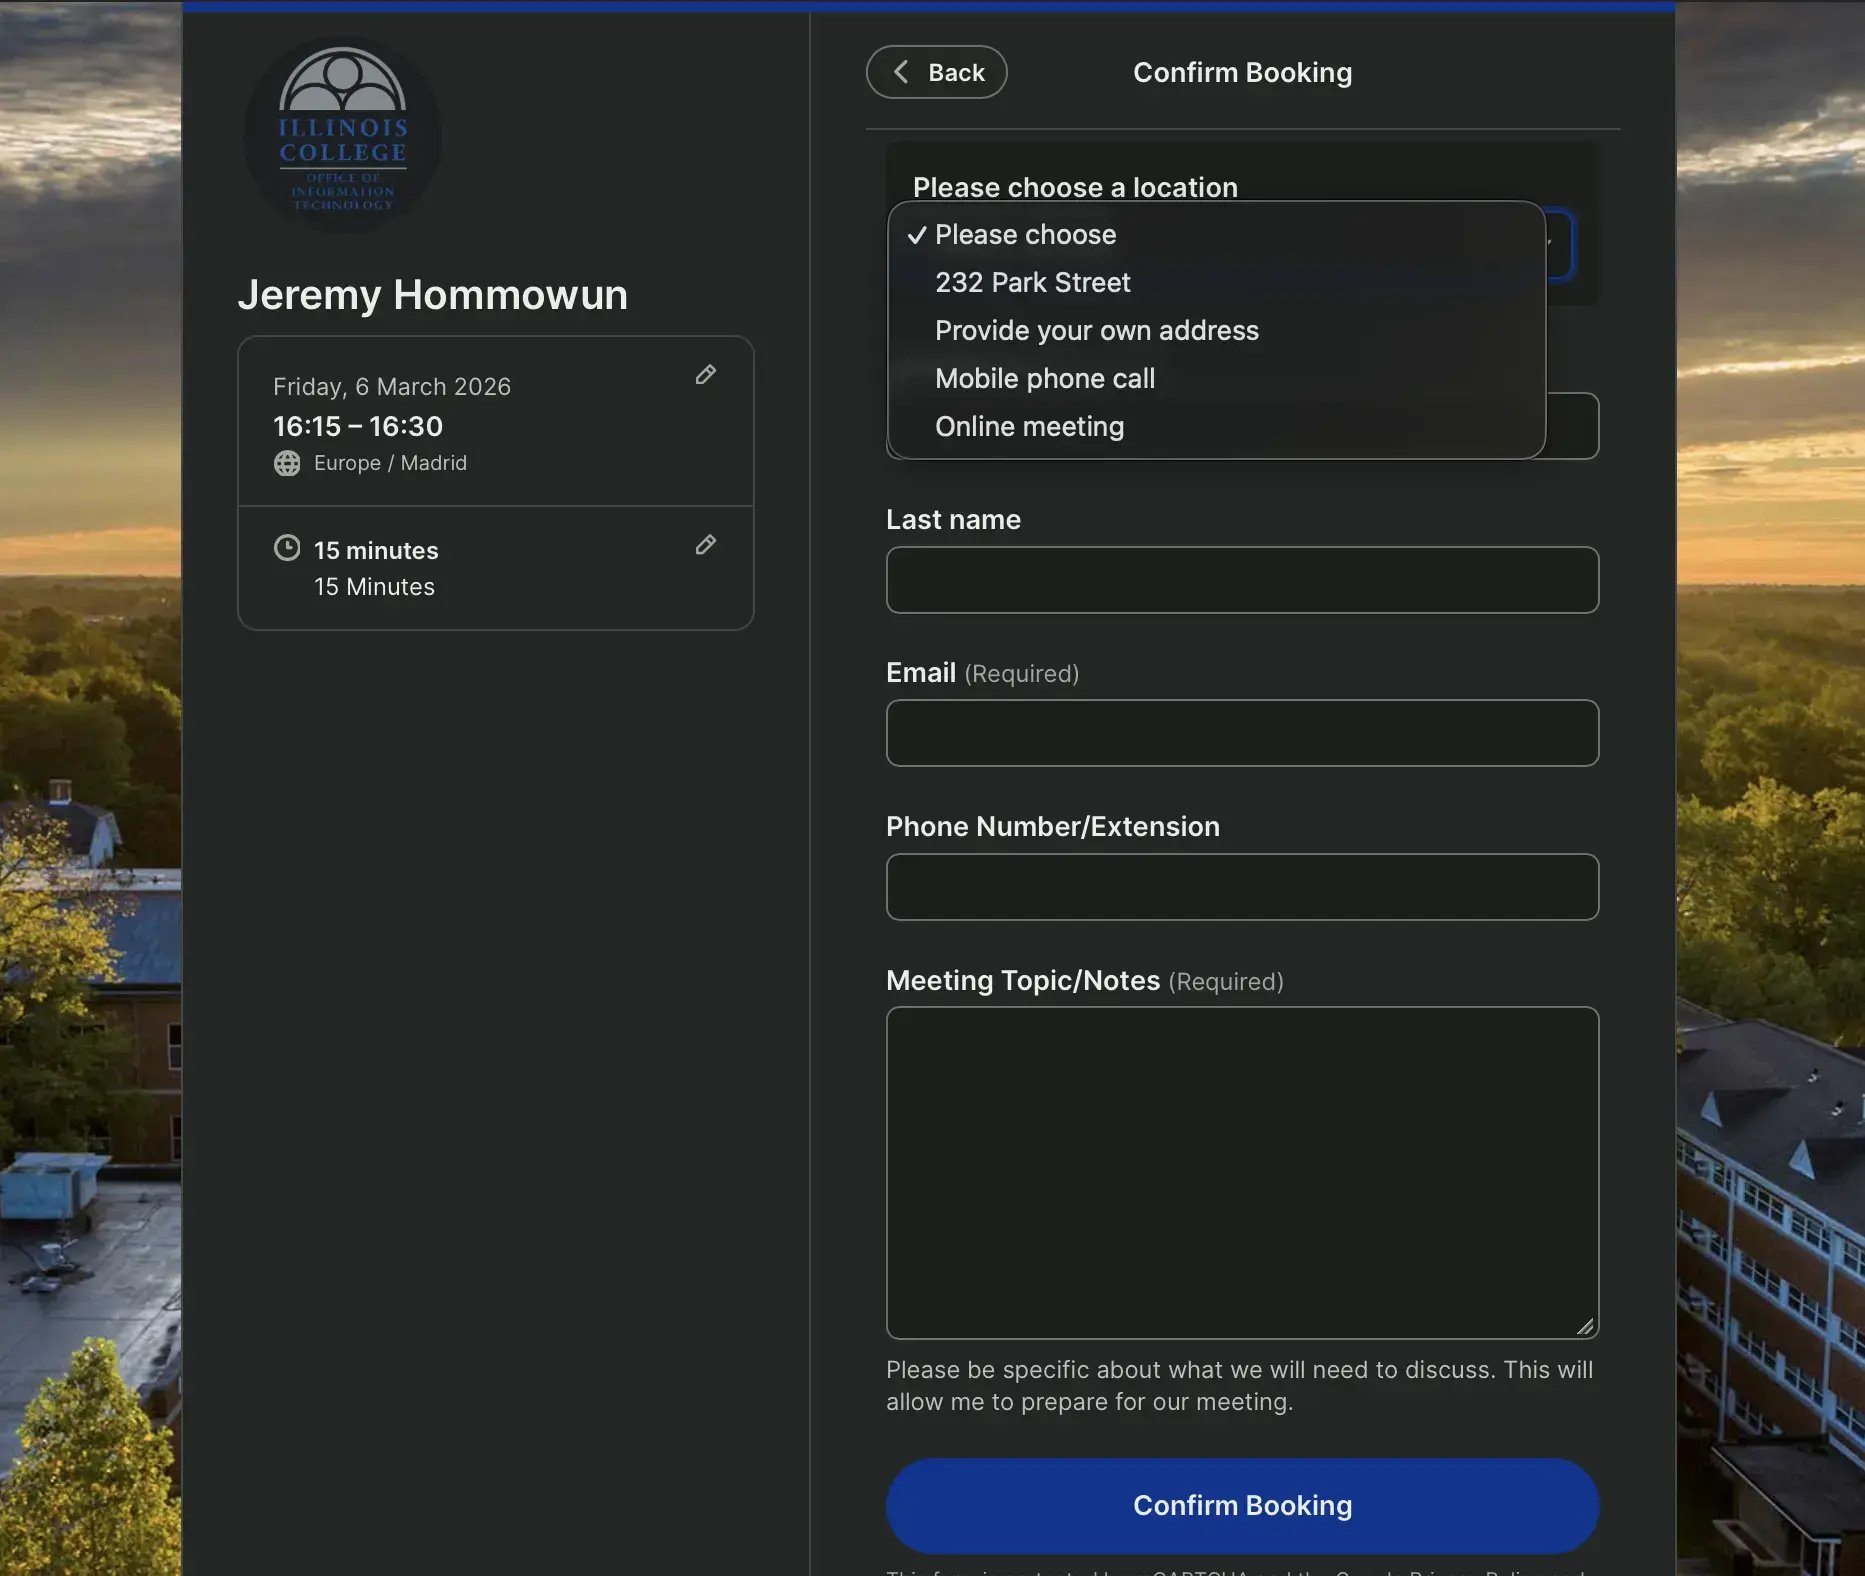Click the back chevron arrow icon

tap(899, 72)
